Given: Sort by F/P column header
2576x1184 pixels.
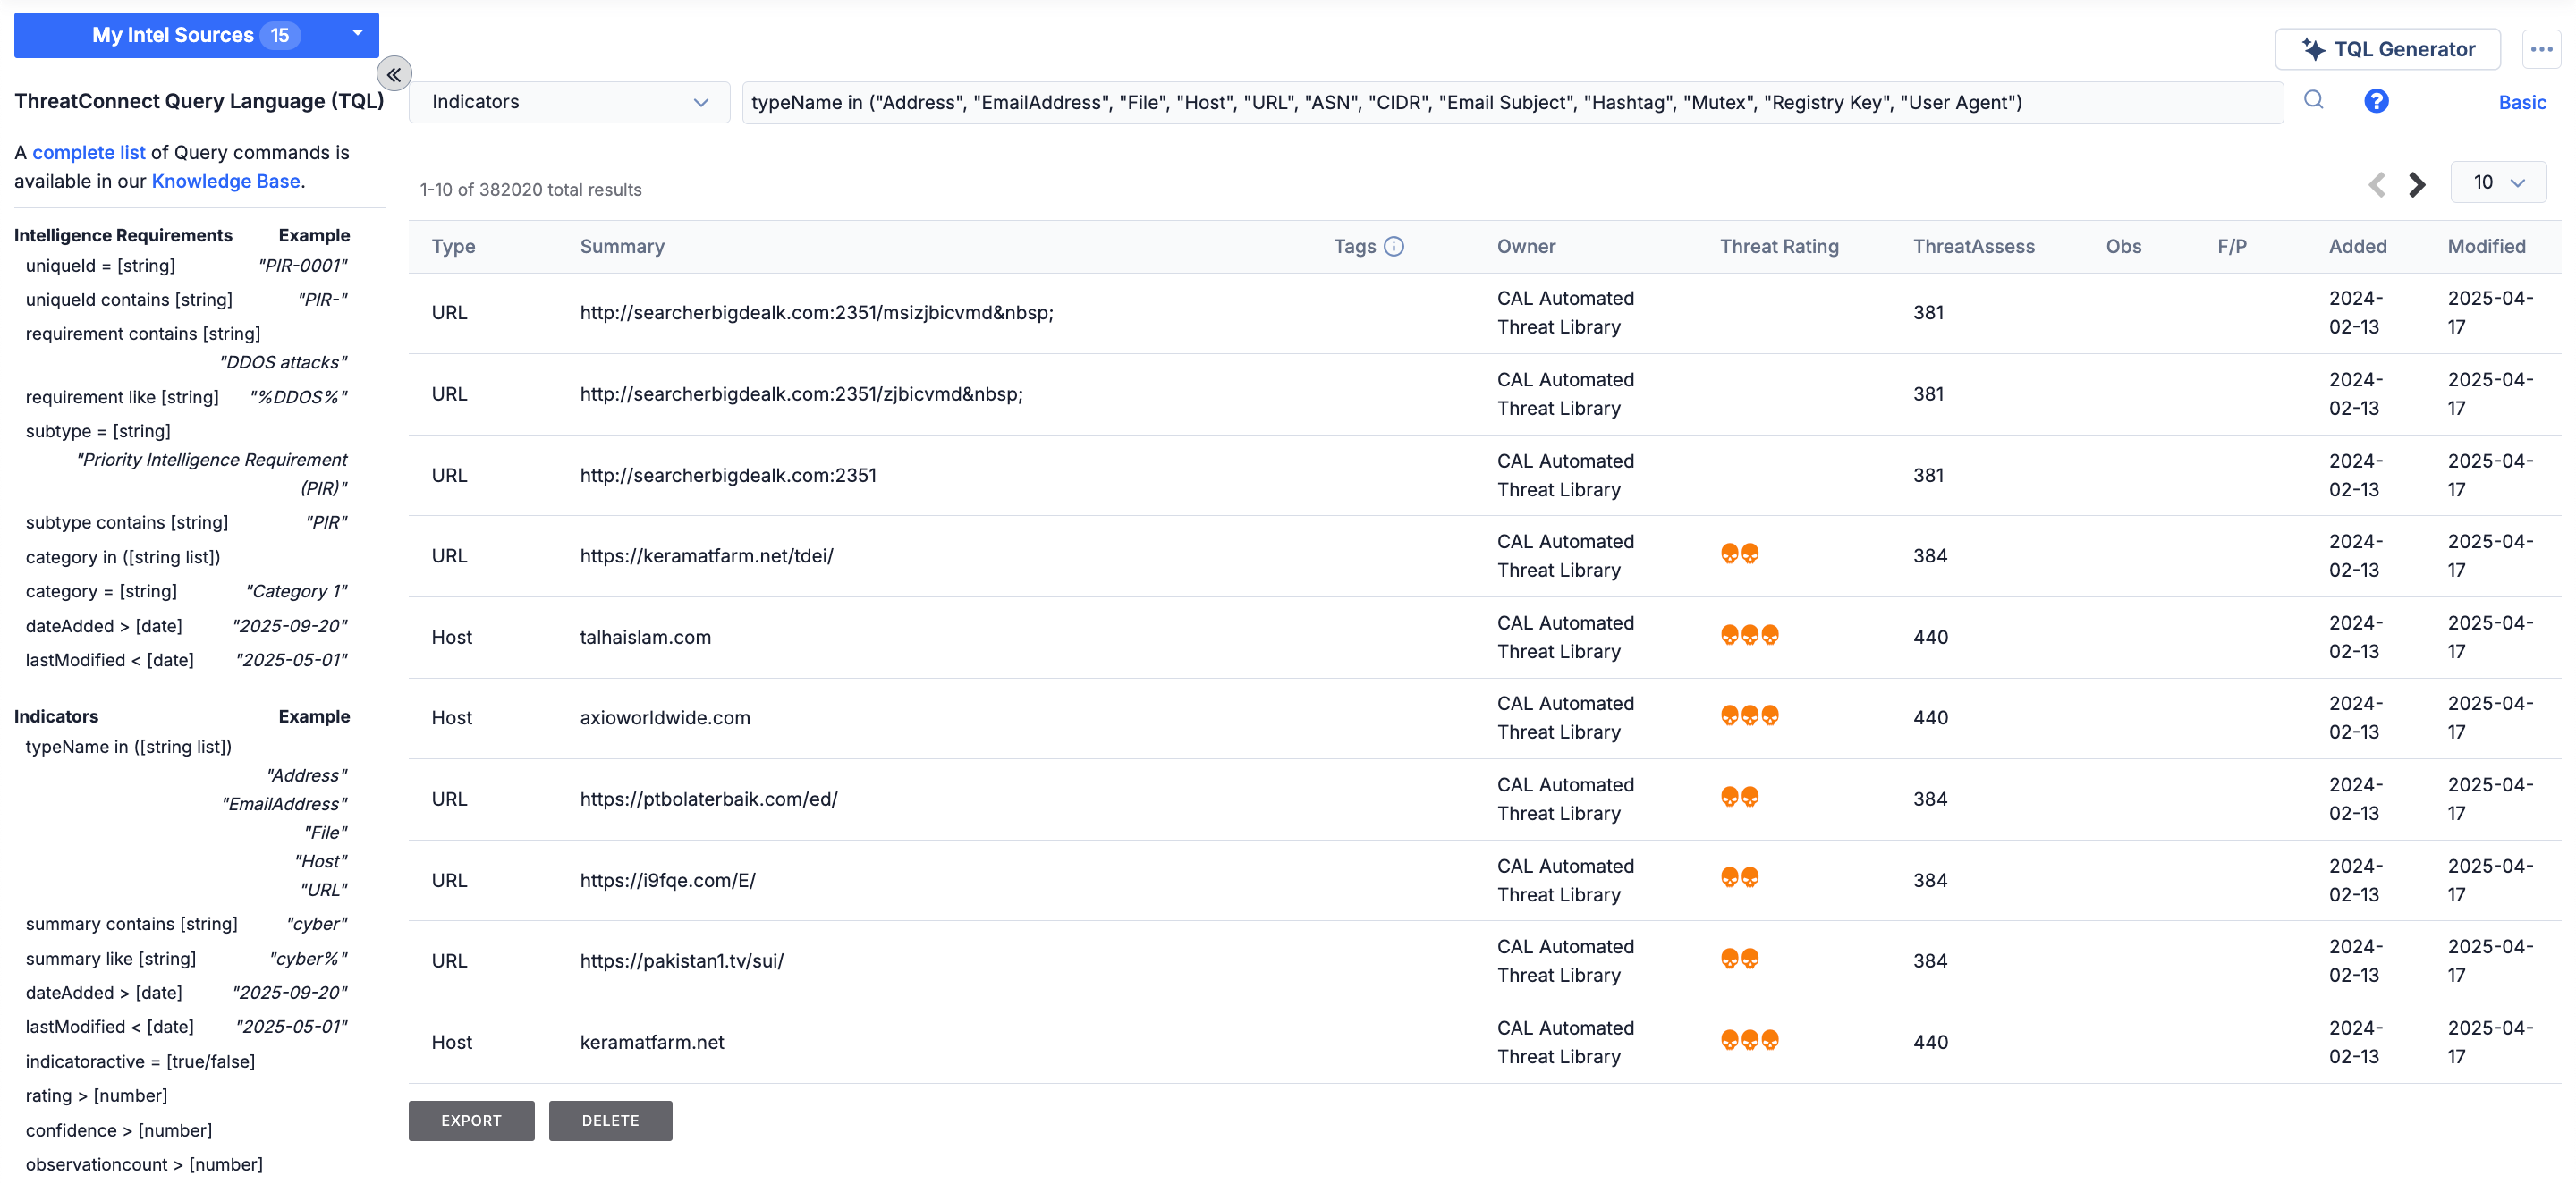Looking at the screenshot, I should point(2231,247).
